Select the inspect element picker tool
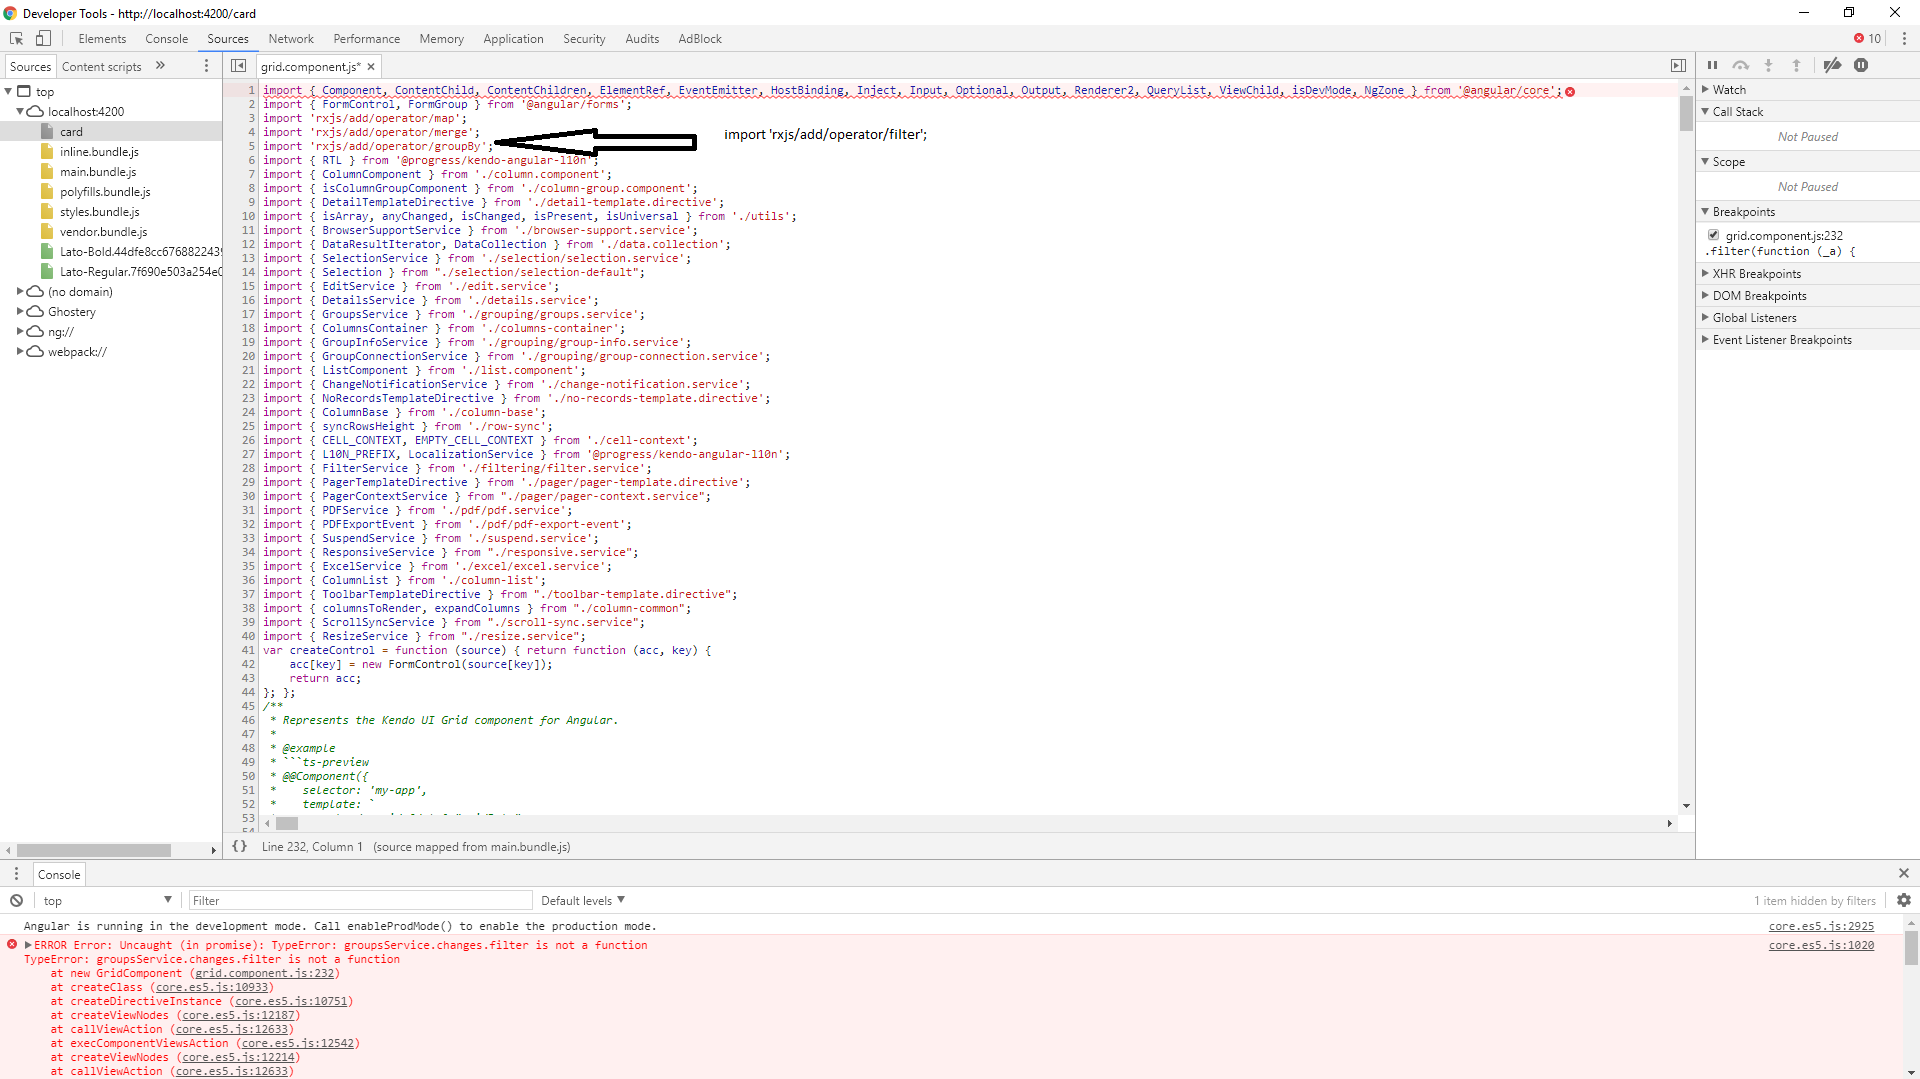The width and height of the screenshot is (1920, 1079). [x=15, y=38]
